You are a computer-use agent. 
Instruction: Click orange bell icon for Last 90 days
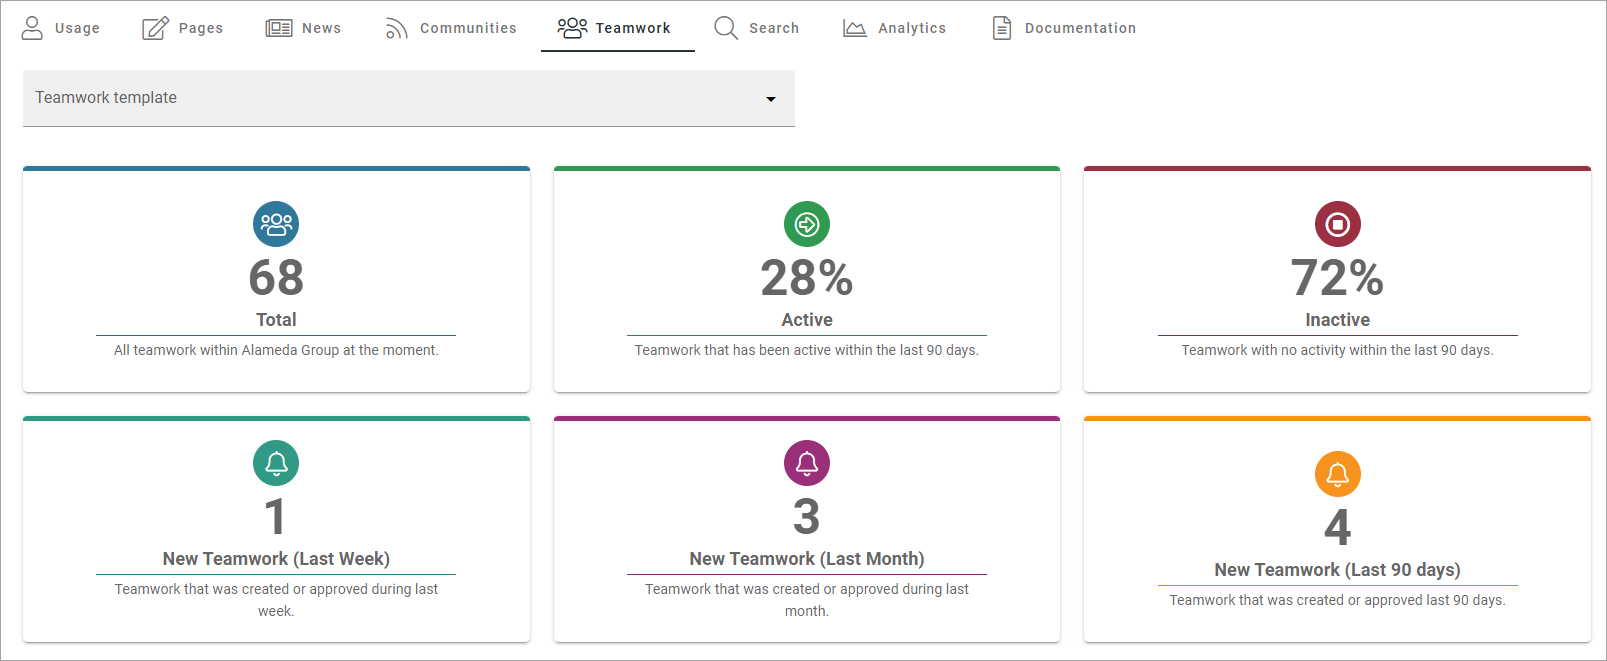click(x=1338, y=474)
